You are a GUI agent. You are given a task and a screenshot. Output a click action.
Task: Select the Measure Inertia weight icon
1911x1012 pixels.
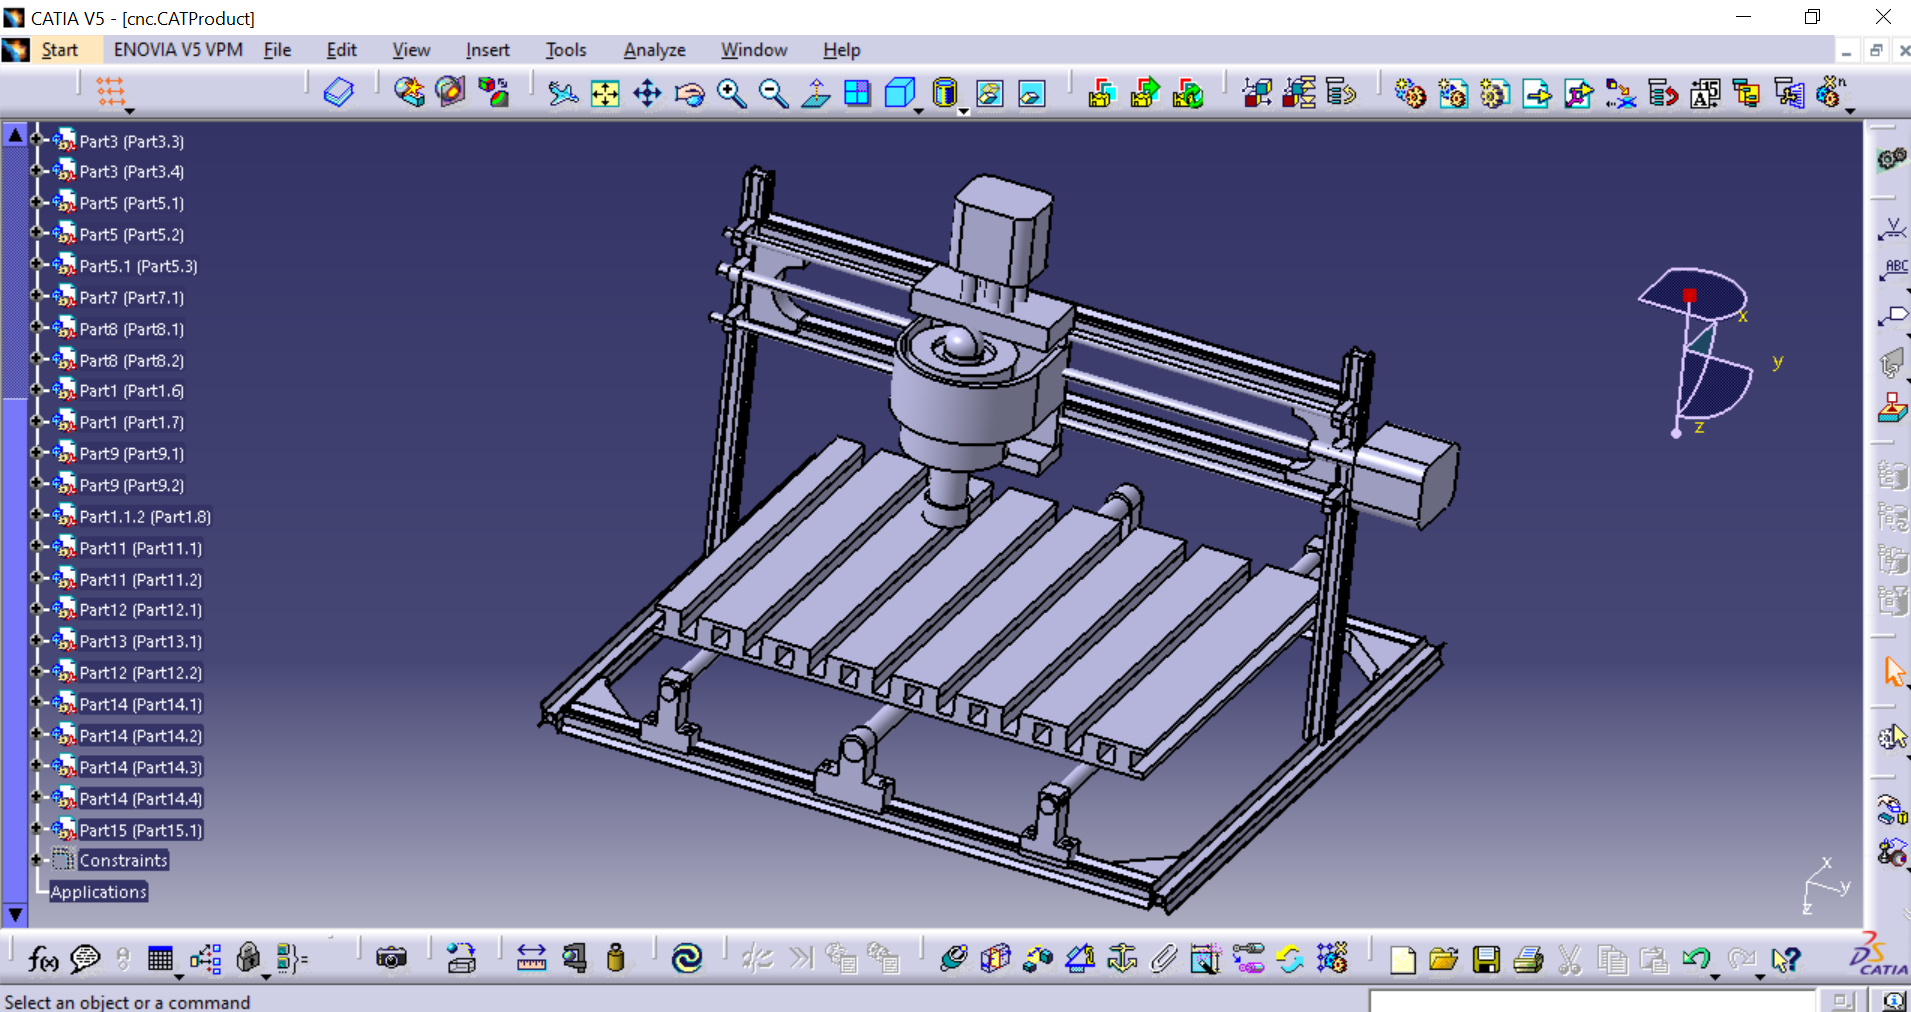[x=616, y=959]
